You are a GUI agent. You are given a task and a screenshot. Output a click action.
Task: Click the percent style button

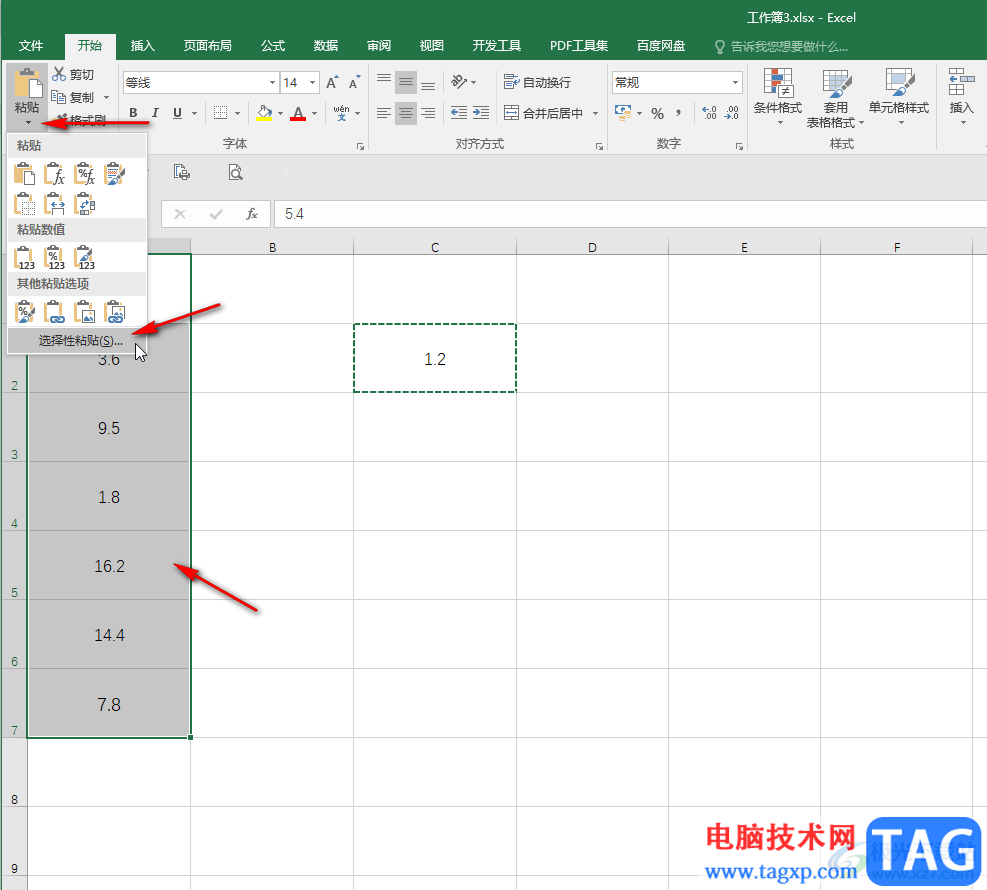click(657, 113)
